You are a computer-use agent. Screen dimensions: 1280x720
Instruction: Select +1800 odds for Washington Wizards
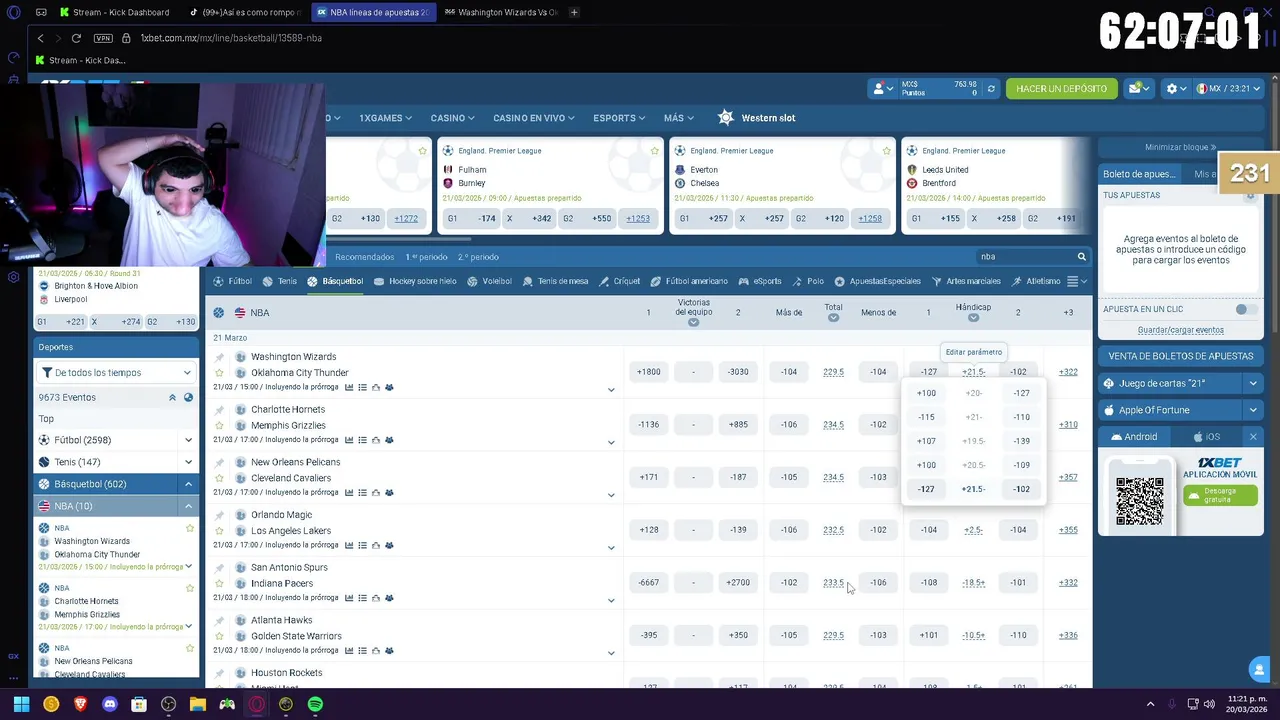coord(648,372)
